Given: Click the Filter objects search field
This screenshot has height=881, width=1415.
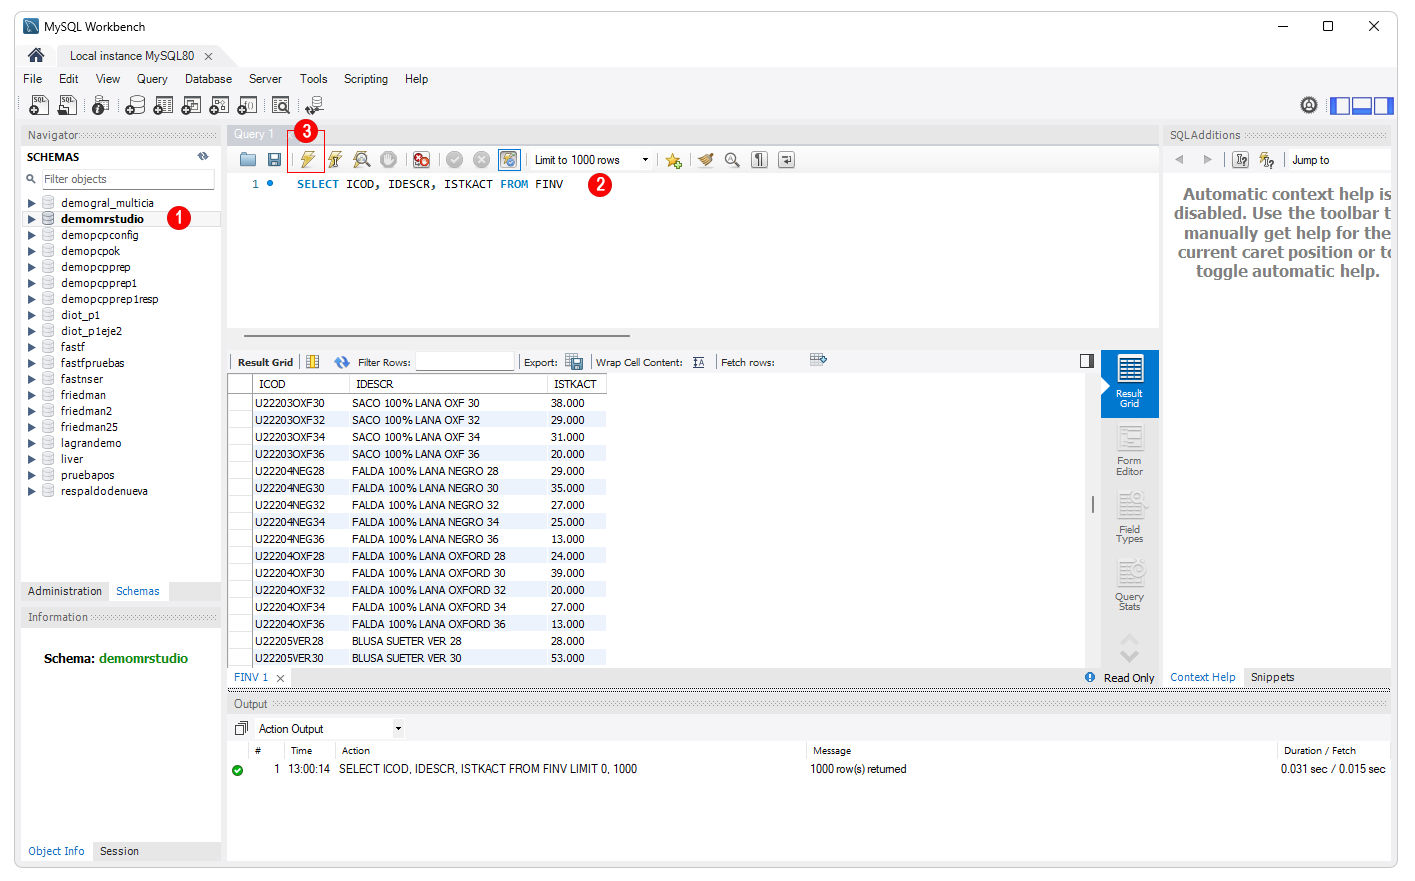Looking at the screenshot, I should pyautogui.click(x=127, y=179).
